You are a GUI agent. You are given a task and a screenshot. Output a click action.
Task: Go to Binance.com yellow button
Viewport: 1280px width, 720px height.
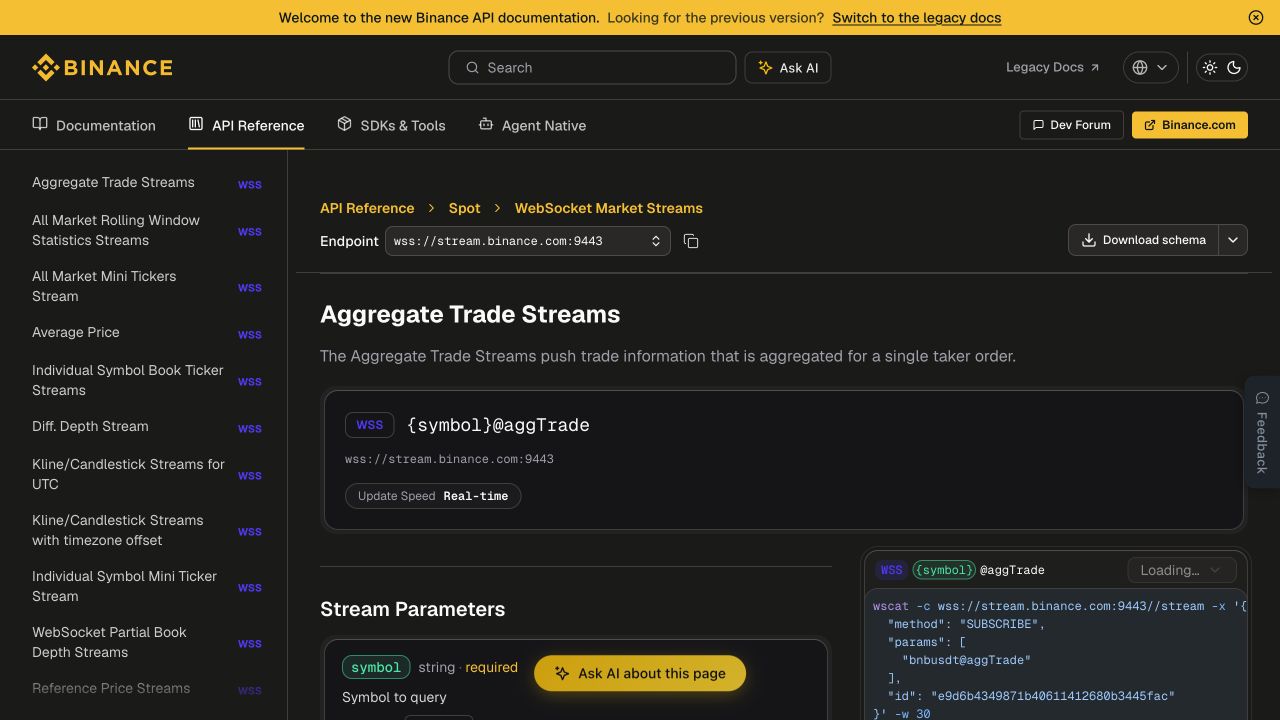(1190, 125)
